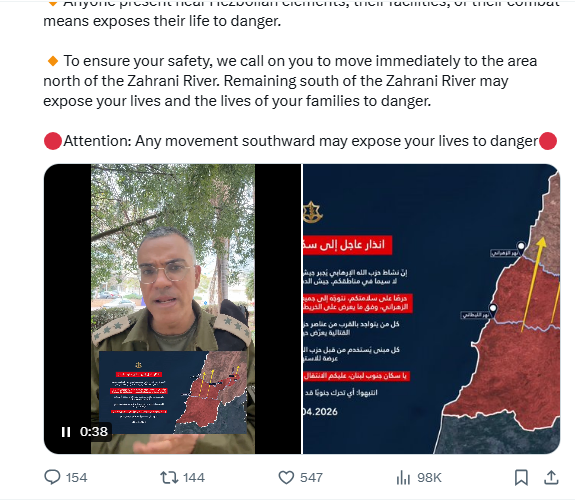Click the gold military emblem in image
Screen dimensions: 575x504
pos(312,212)
